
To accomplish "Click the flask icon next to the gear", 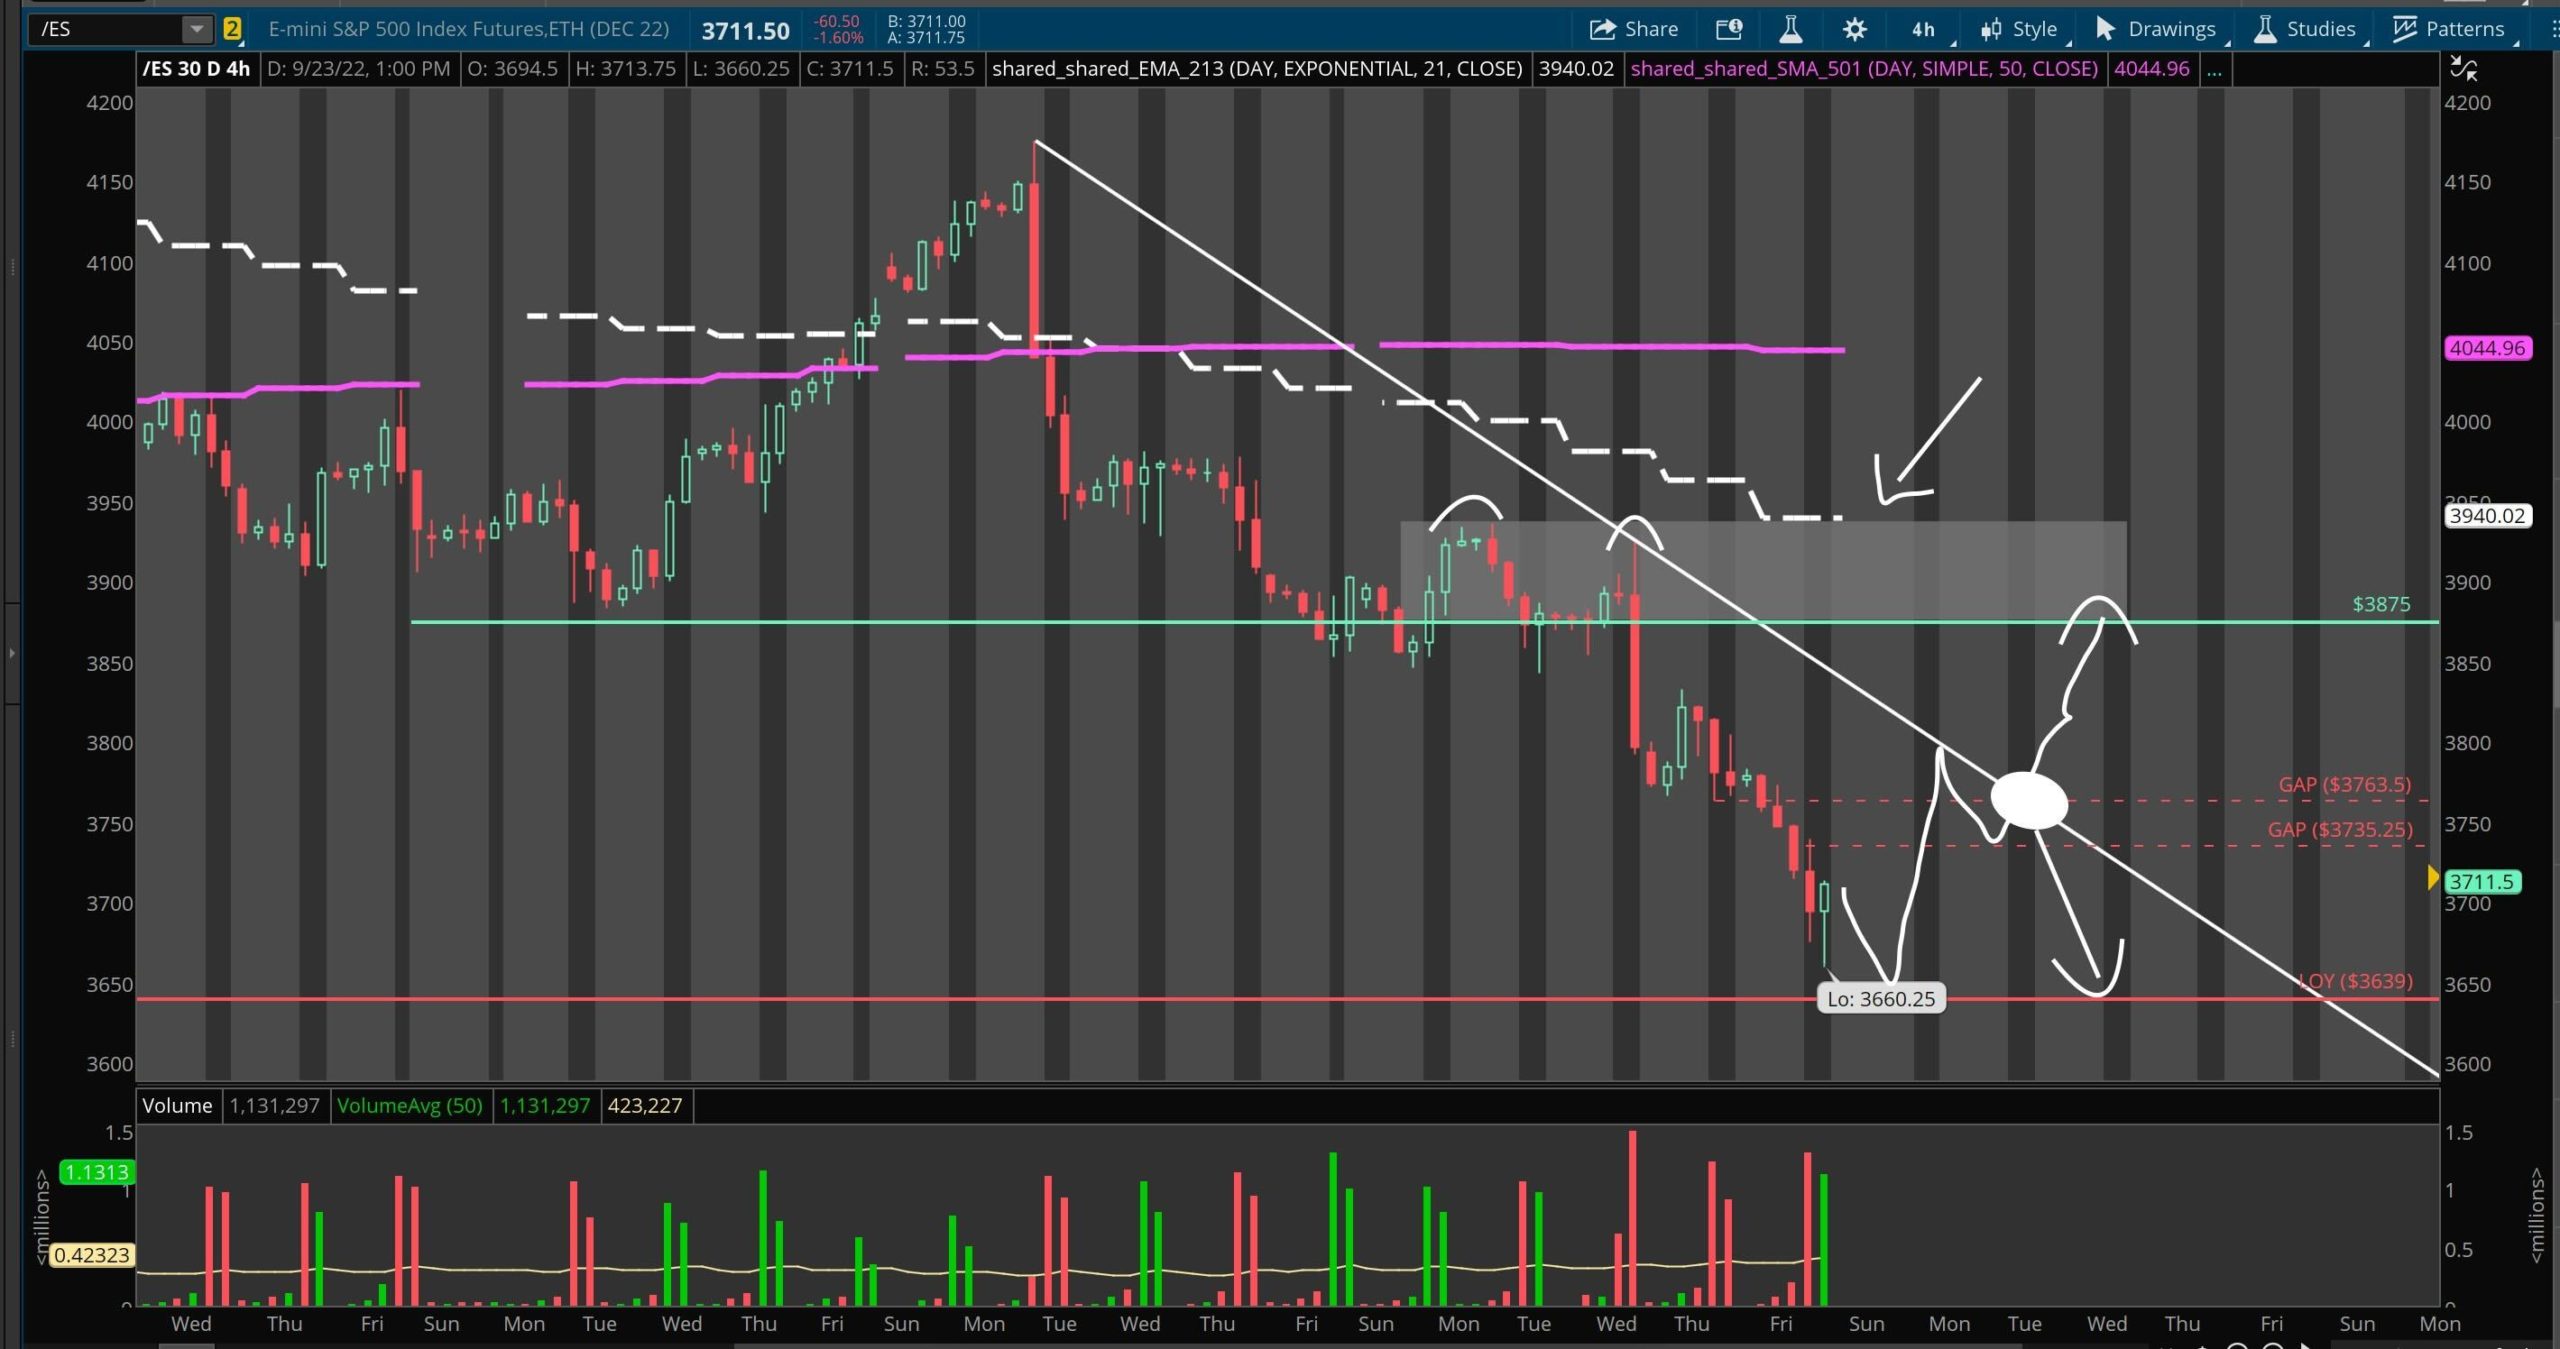I will pos(1790,29).
